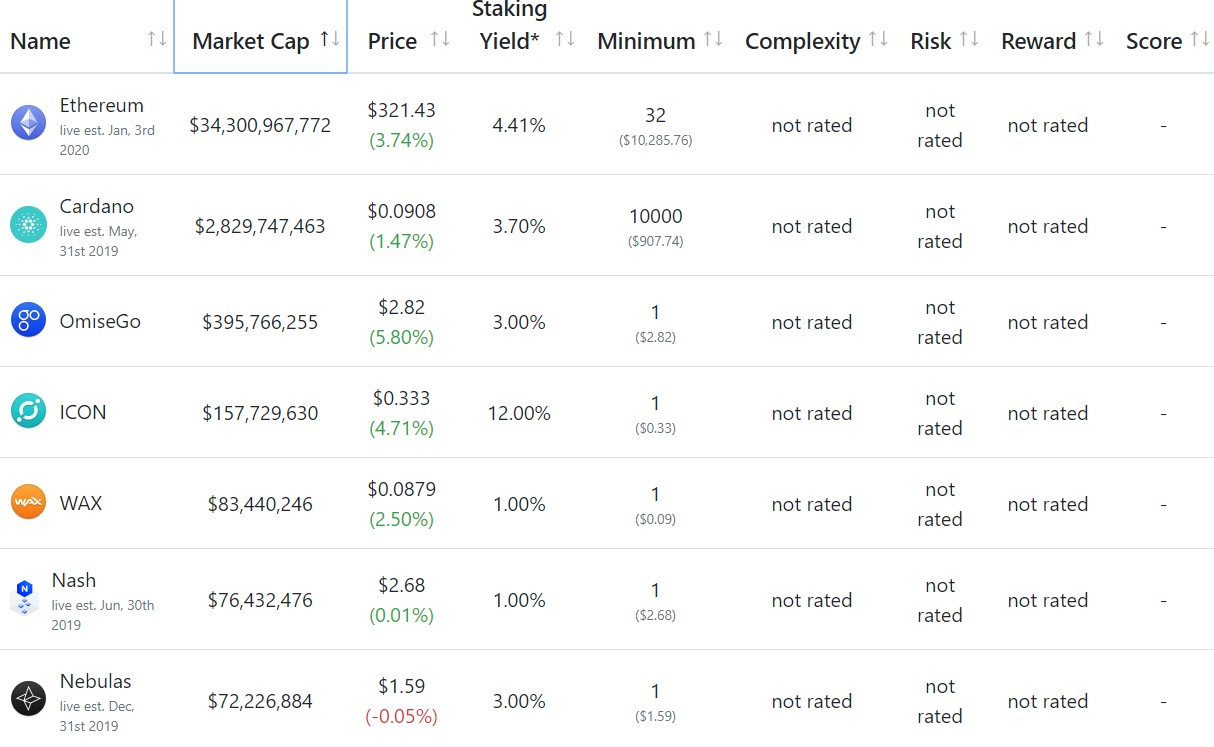Click the Nash coin logo icon
1214x747 pixels.
click(x=24, y=597)
